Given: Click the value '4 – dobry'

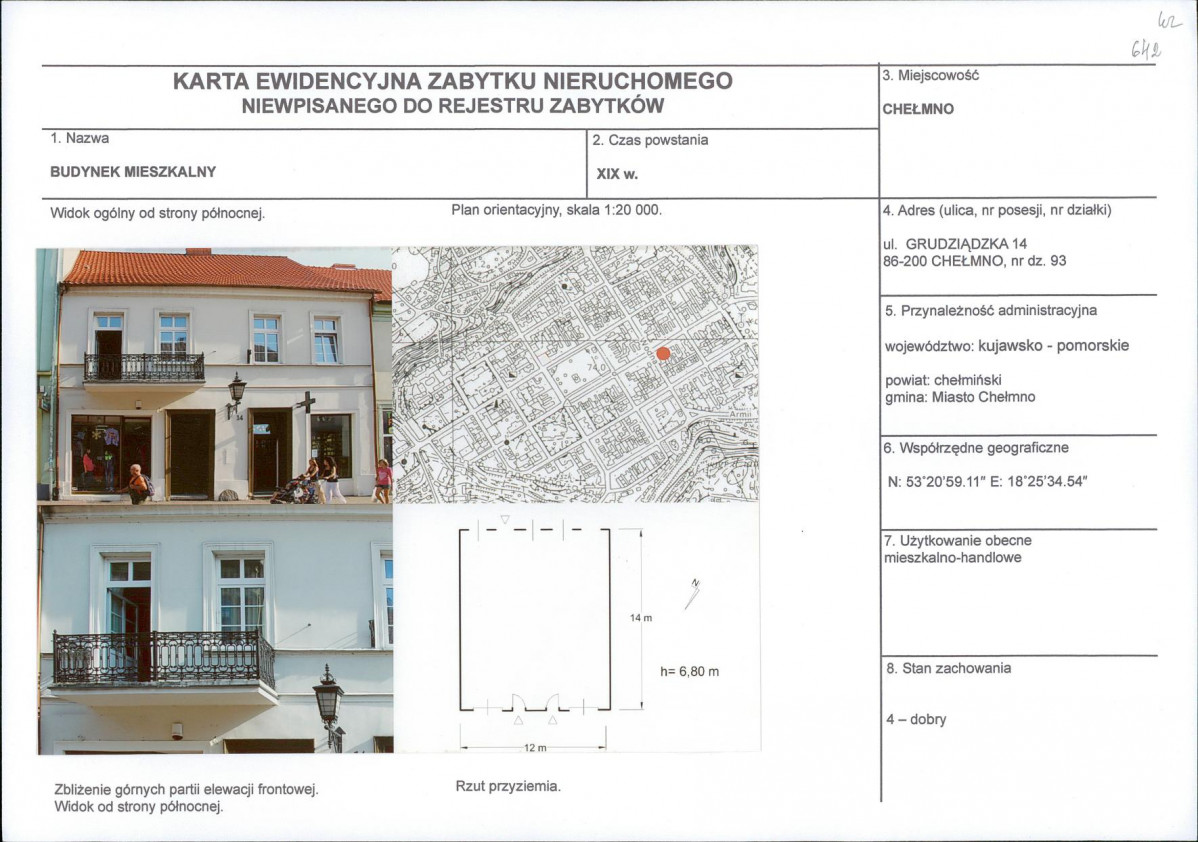Looking at the screenshot, I should click(916, 720).
